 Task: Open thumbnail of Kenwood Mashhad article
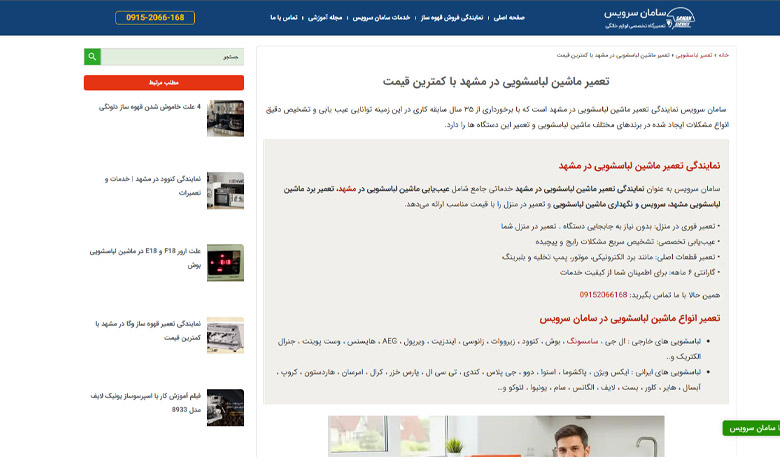(x=225, y=190)
